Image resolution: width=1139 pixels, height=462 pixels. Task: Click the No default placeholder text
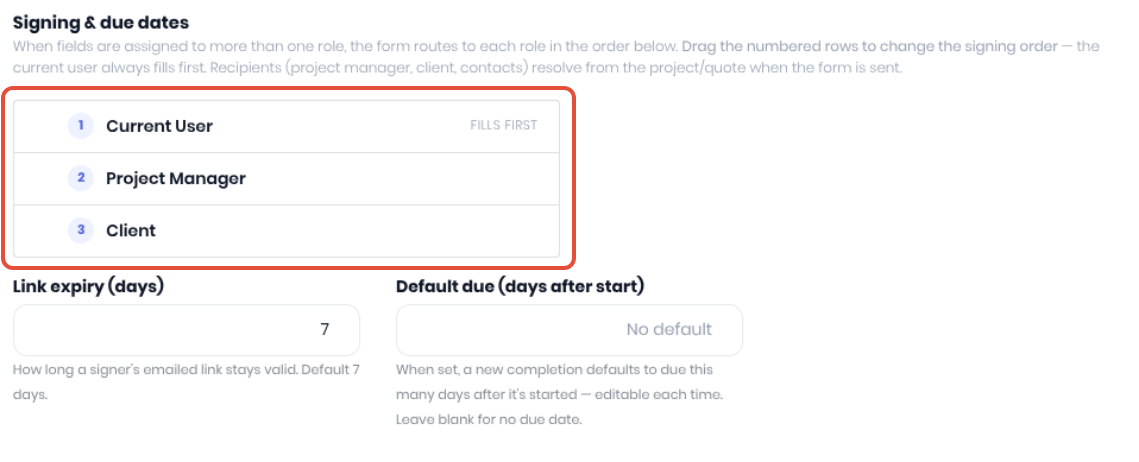click(669, 330)
